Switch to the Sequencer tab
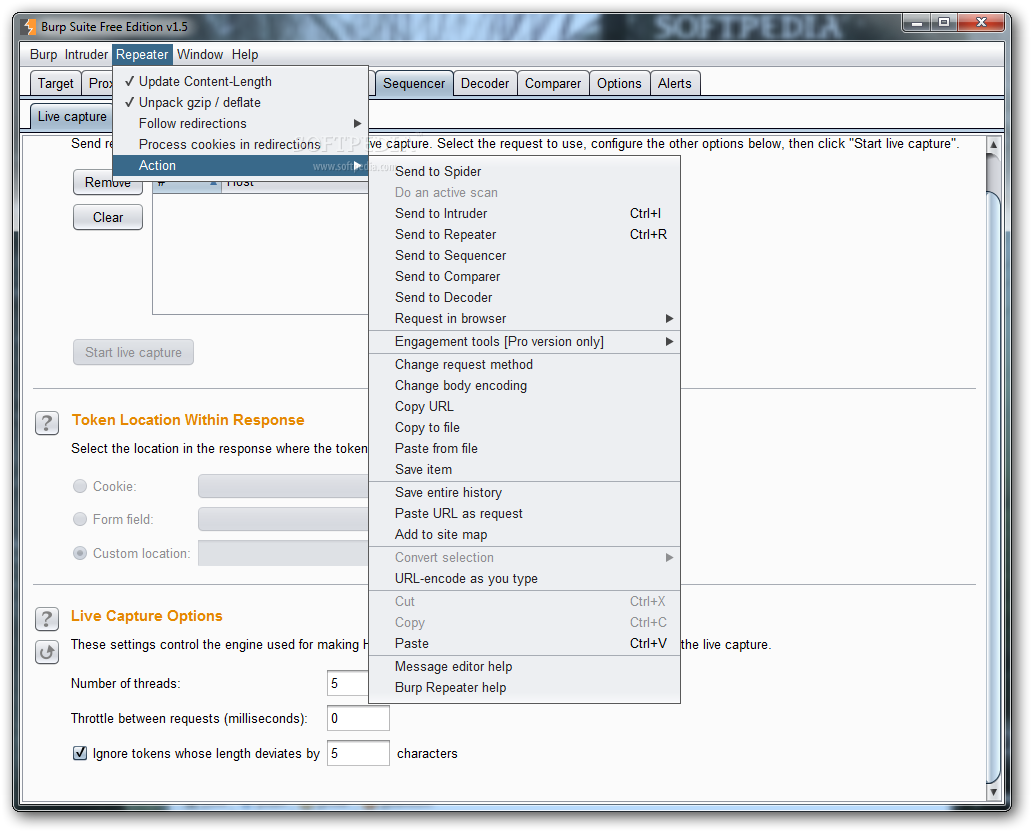1032x832 pixels. tap(414, 84)
